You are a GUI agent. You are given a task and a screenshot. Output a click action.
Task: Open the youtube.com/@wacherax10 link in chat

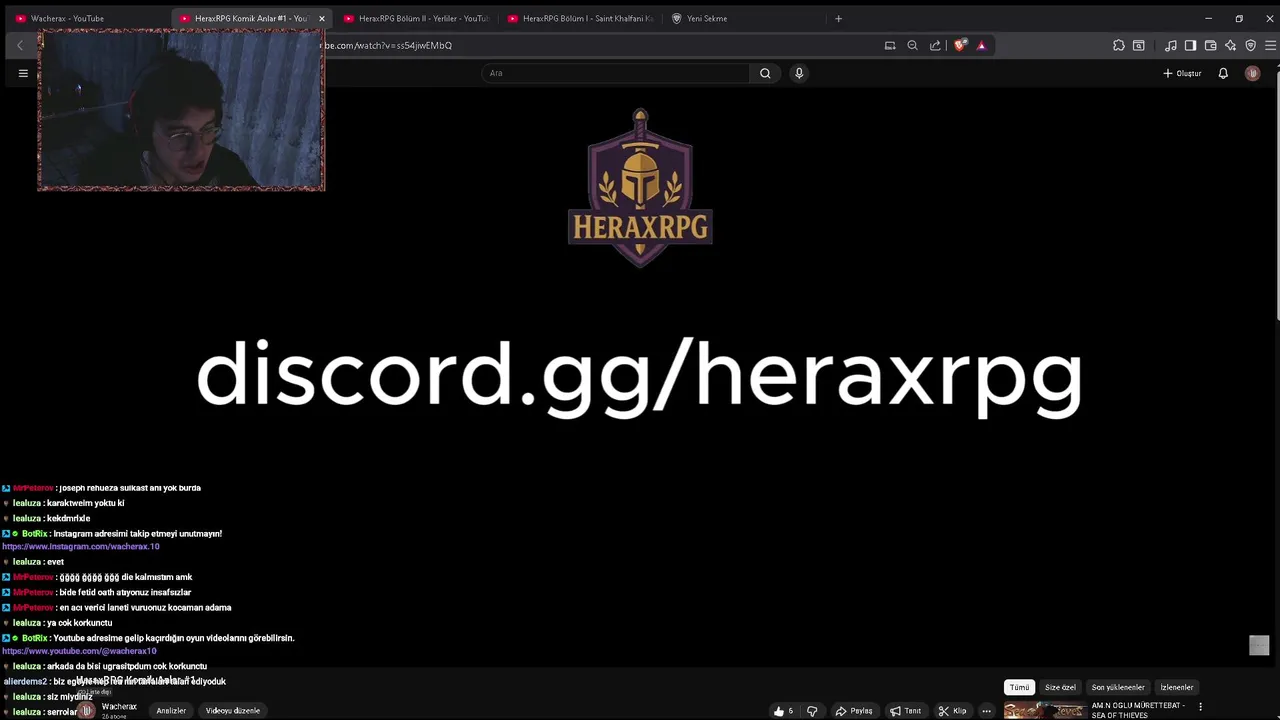pos(79,651)
